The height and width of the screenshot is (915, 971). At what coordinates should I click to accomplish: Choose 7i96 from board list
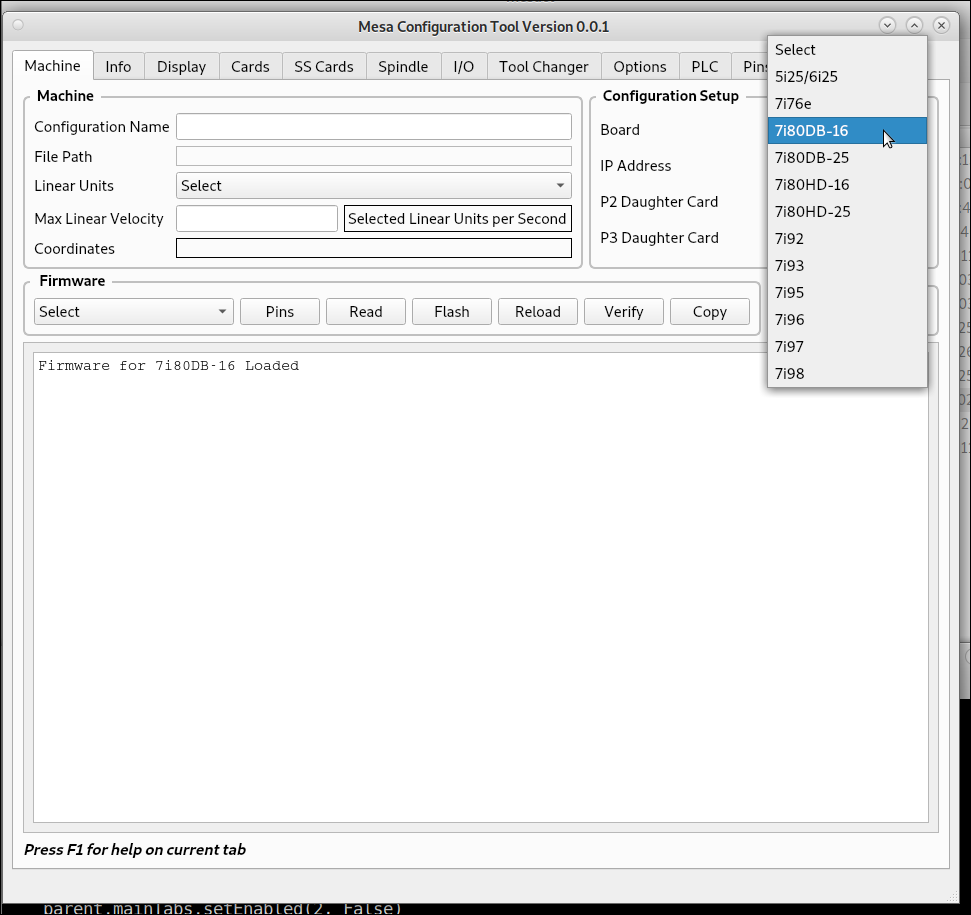(847, 319)
